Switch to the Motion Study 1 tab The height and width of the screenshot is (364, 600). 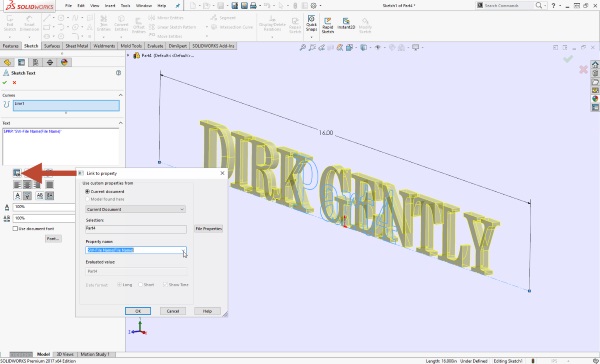tap(95, 354)
